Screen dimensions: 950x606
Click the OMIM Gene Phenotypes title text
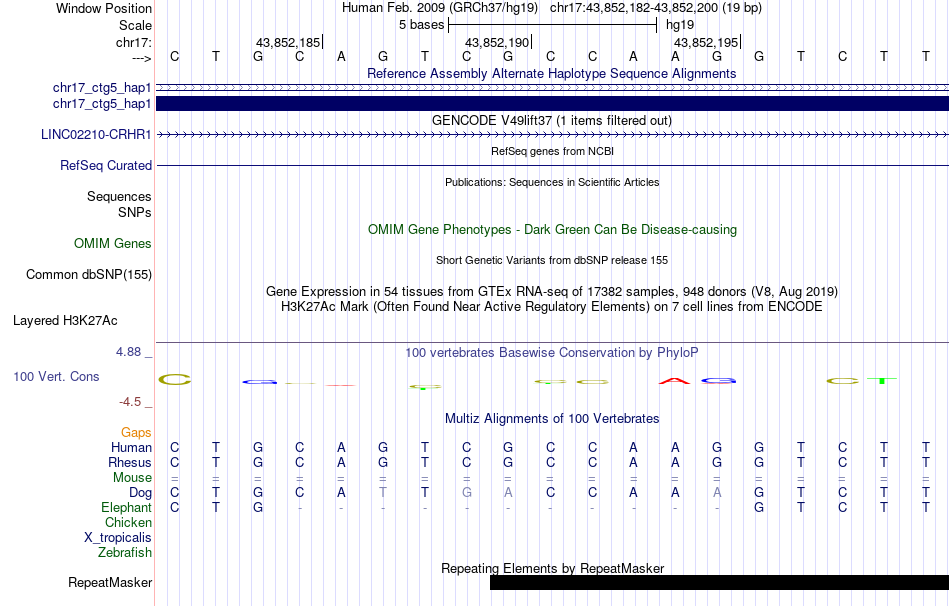pos(552,230)
